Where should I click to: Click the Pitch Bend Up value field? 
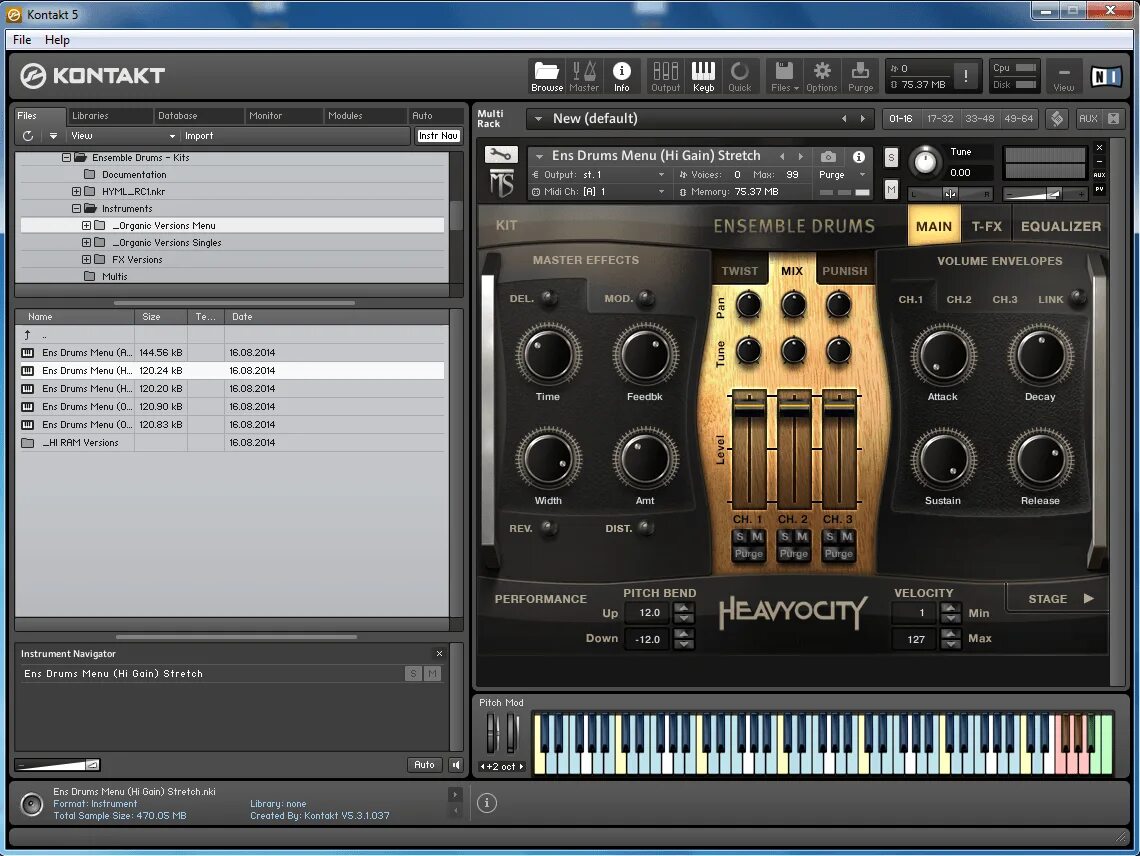647,613
